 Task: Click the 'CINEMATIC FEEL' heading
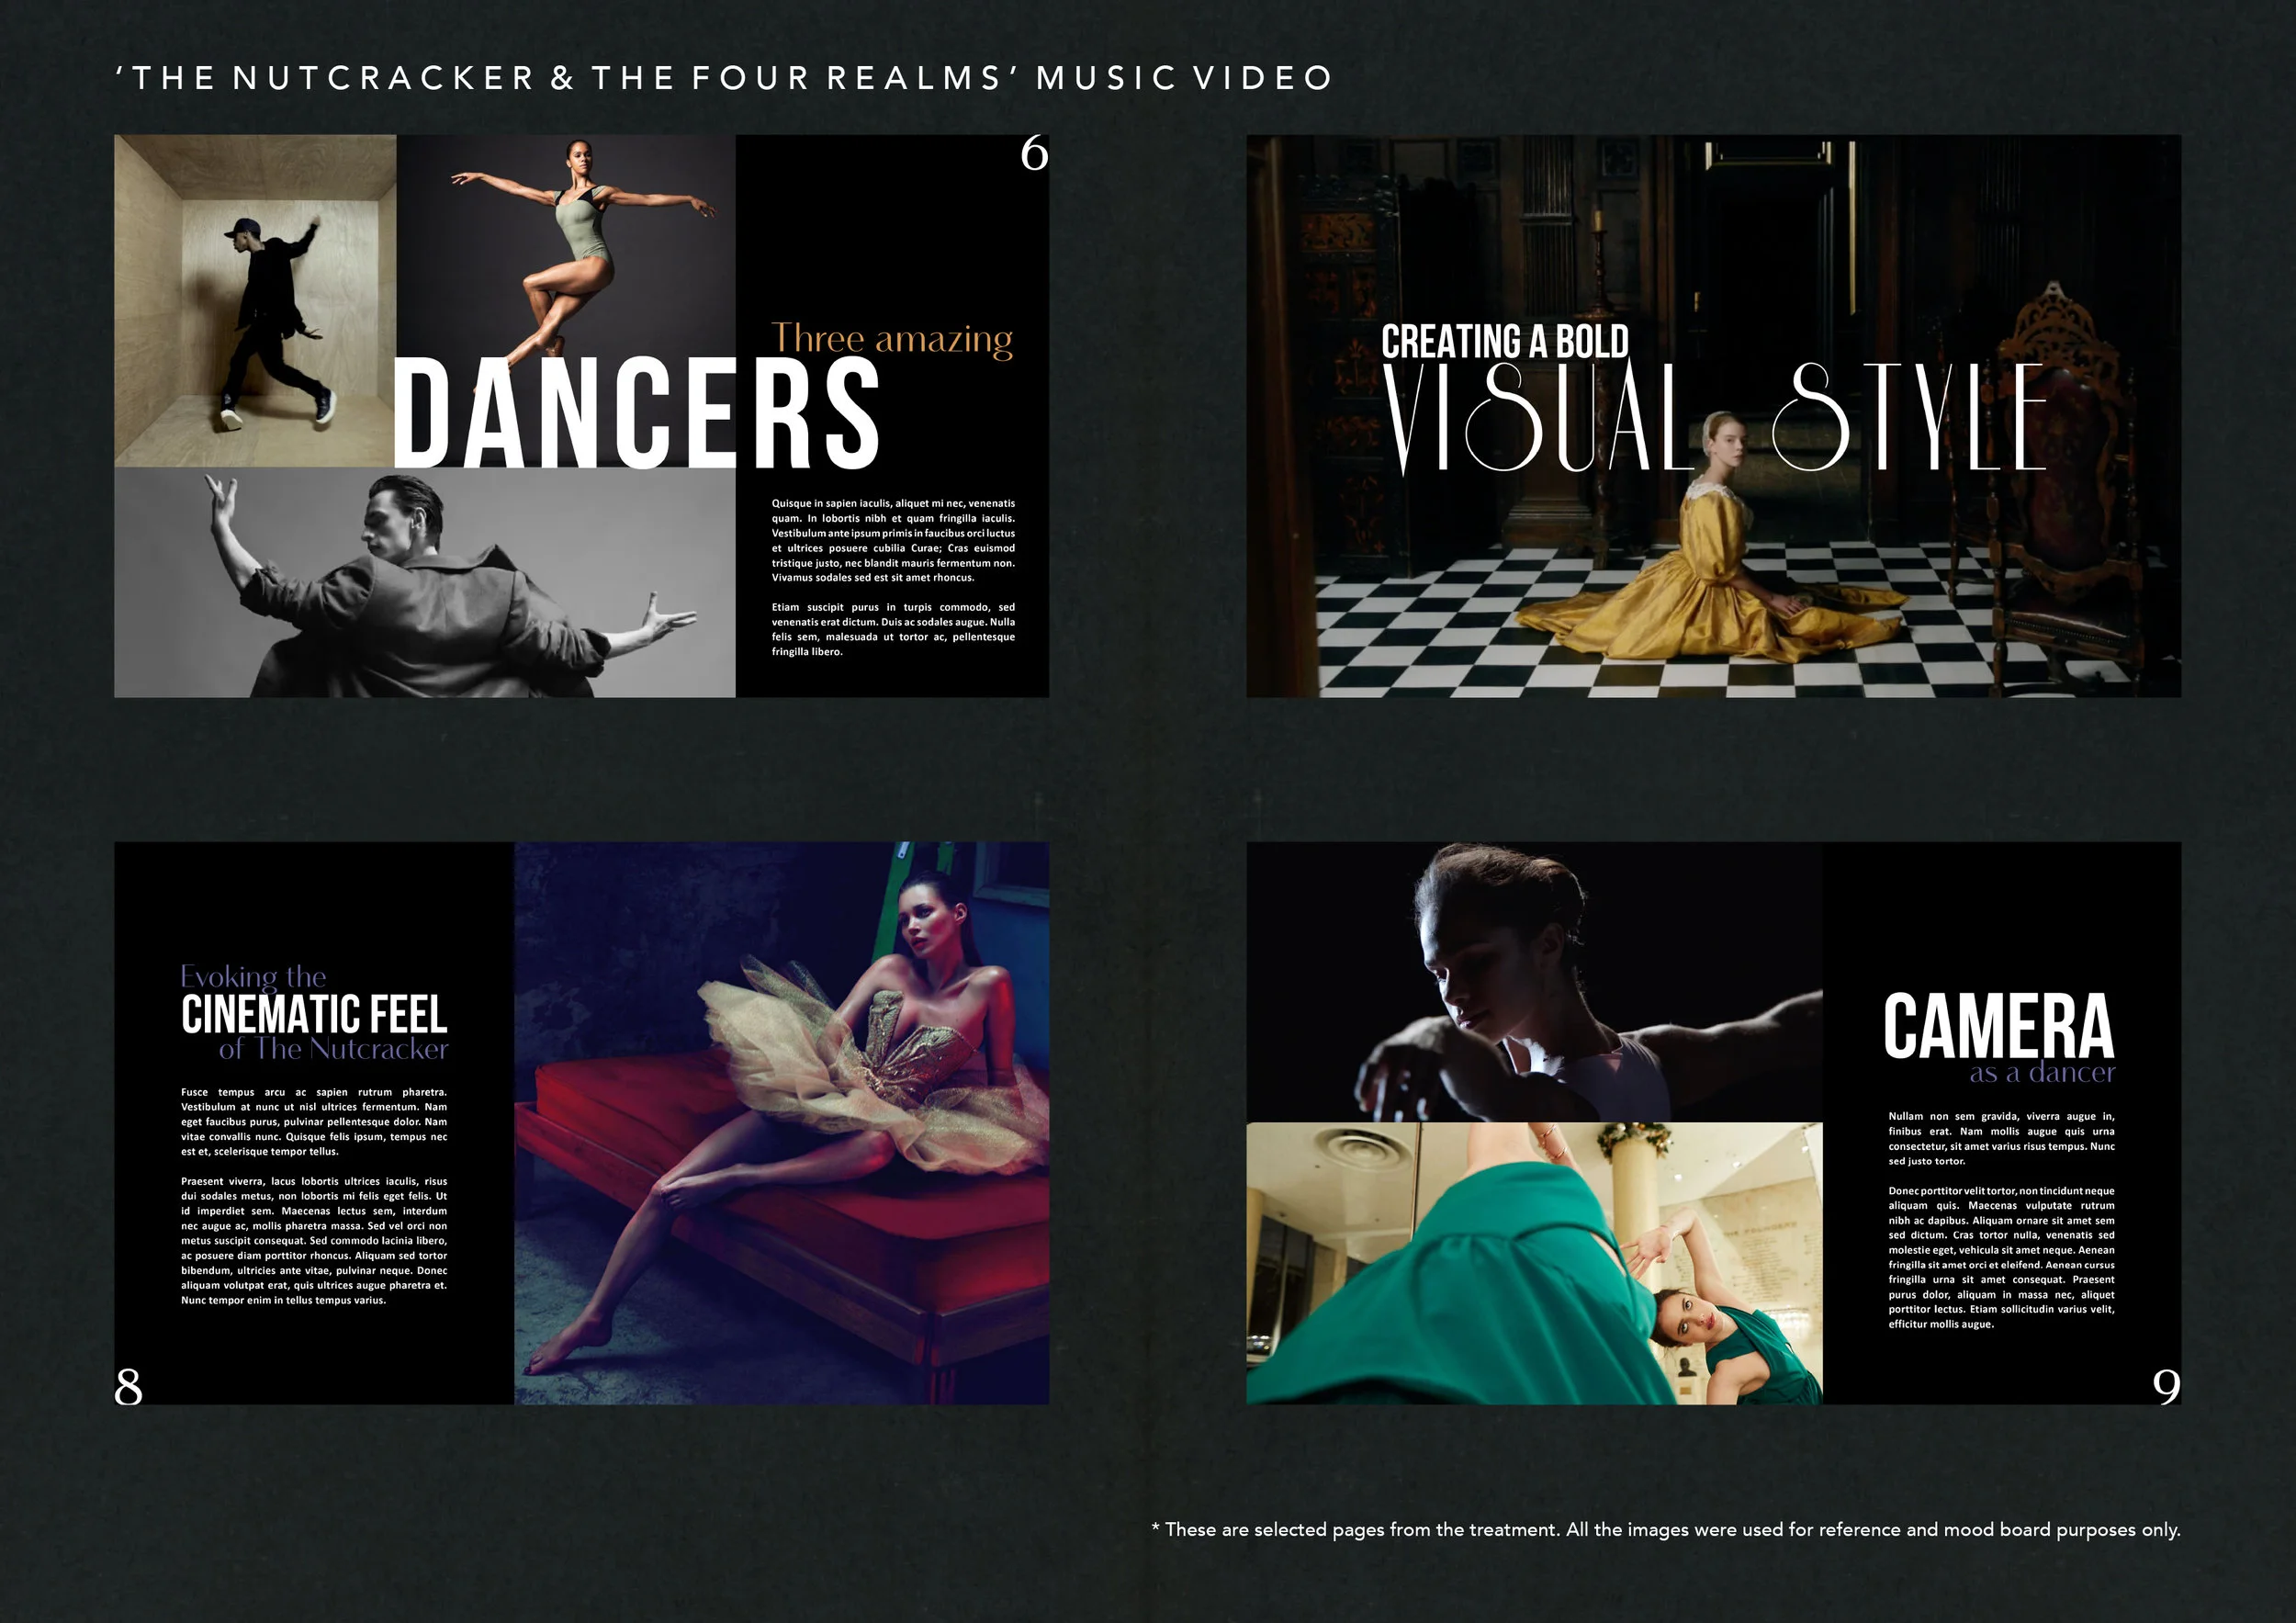(314, 1014)
